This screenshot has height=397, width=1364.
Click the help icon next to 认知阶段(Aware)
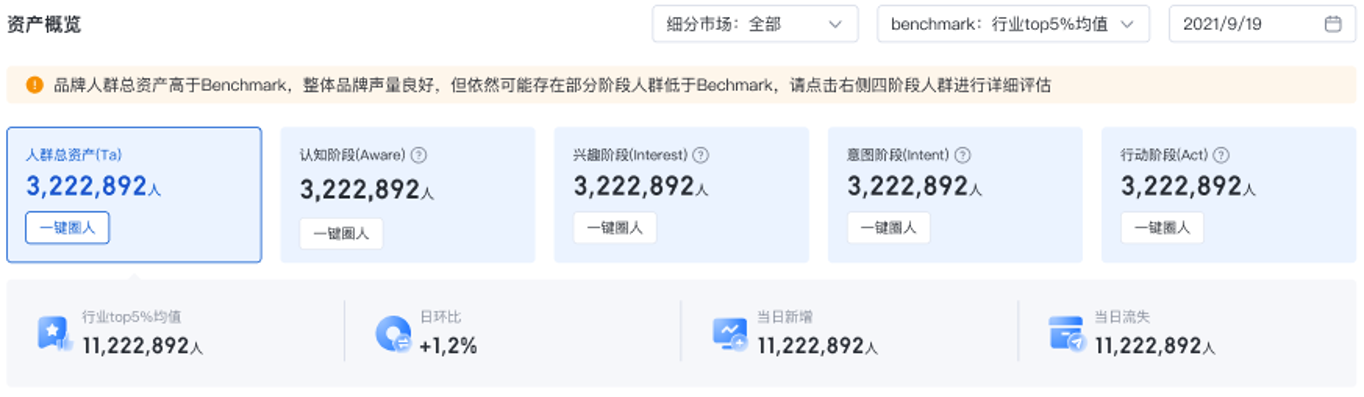coord(419,155)
